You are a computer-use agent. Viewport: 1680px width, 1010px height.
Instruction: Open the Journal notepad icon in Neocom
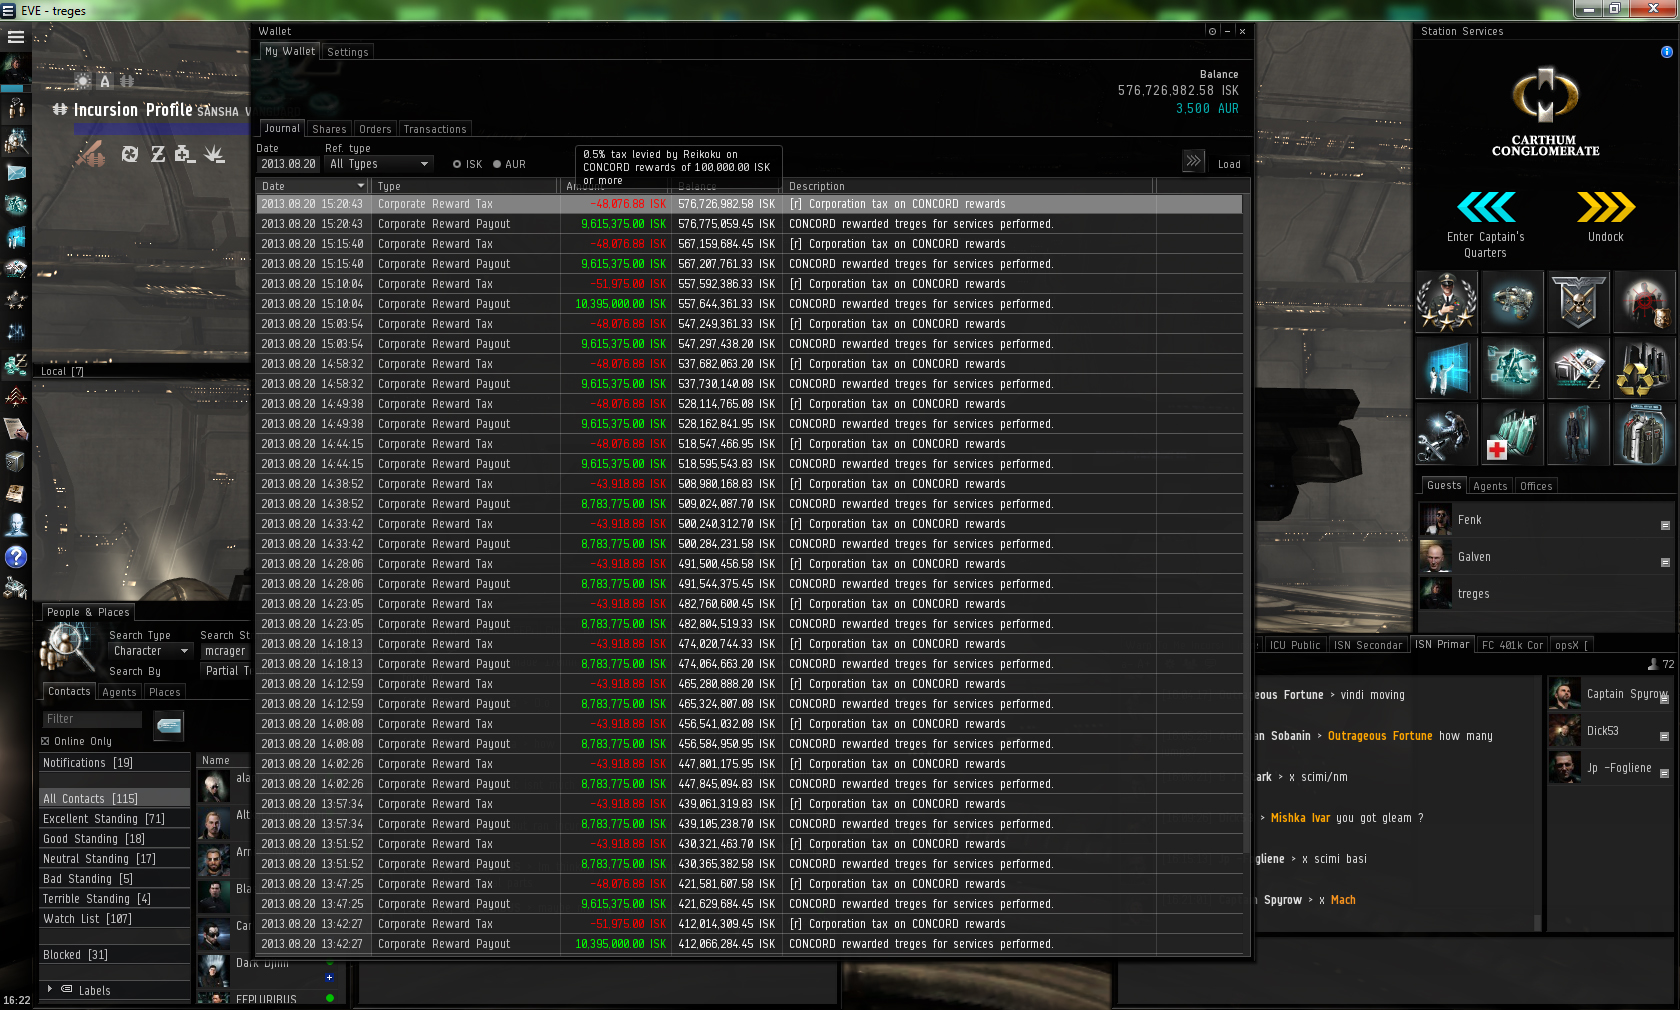point(16,493)
